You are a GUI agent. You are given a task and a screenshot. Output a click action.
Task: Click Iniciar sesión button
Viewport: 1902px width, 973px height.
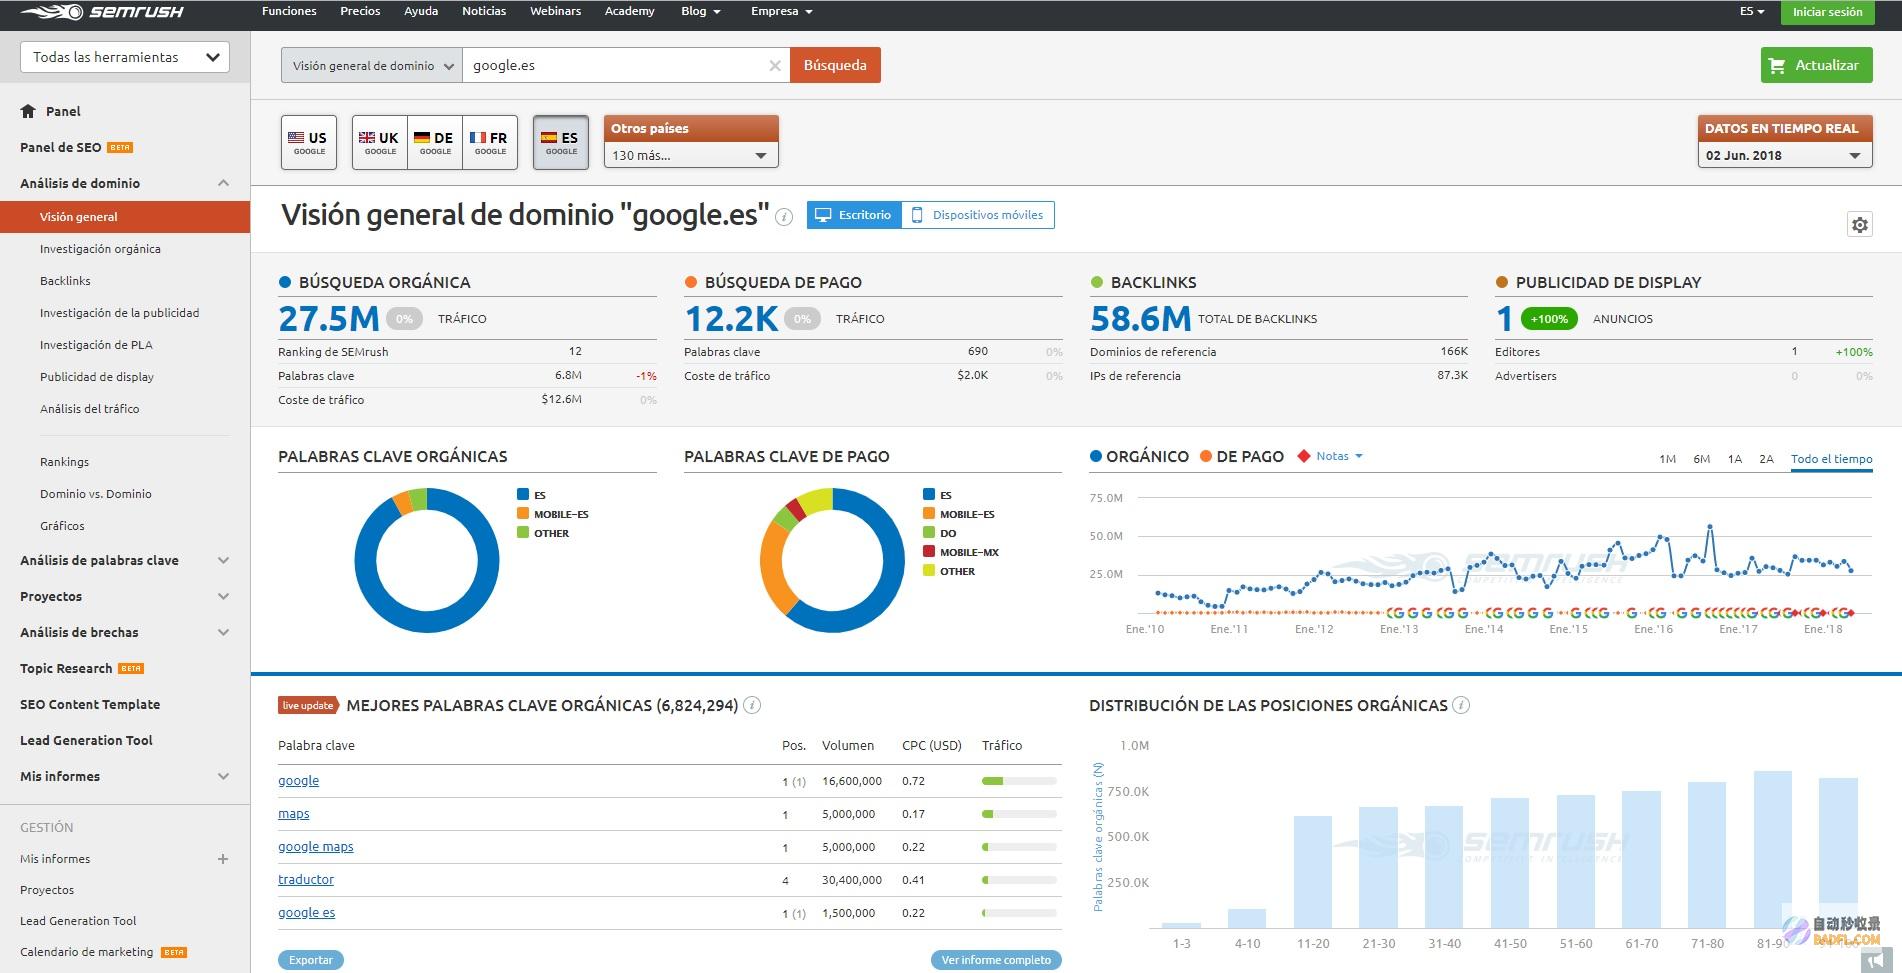(1827, 12)
